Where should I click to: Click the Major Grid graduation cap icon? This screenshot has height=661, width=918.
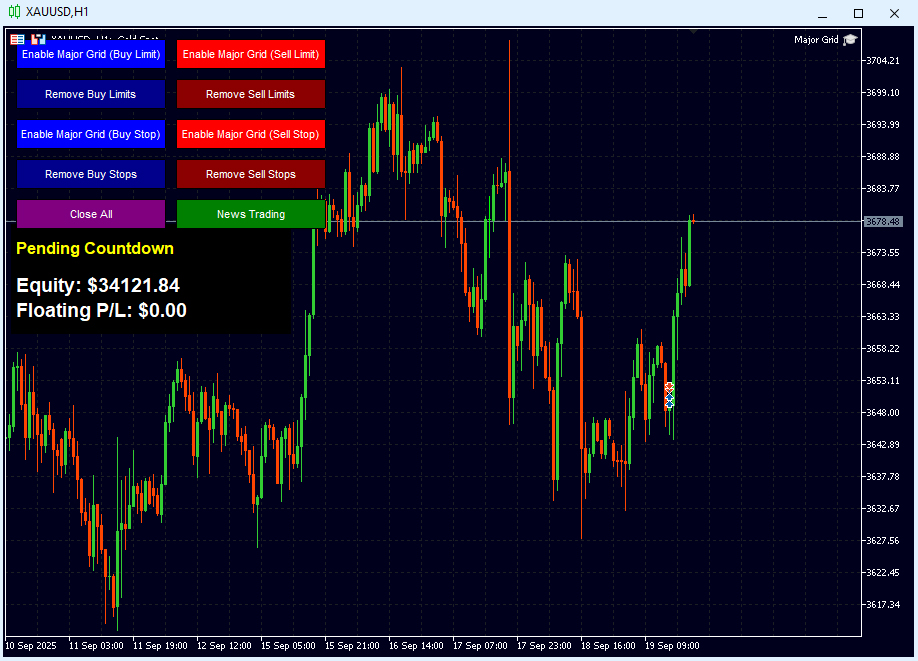(850, 40)
